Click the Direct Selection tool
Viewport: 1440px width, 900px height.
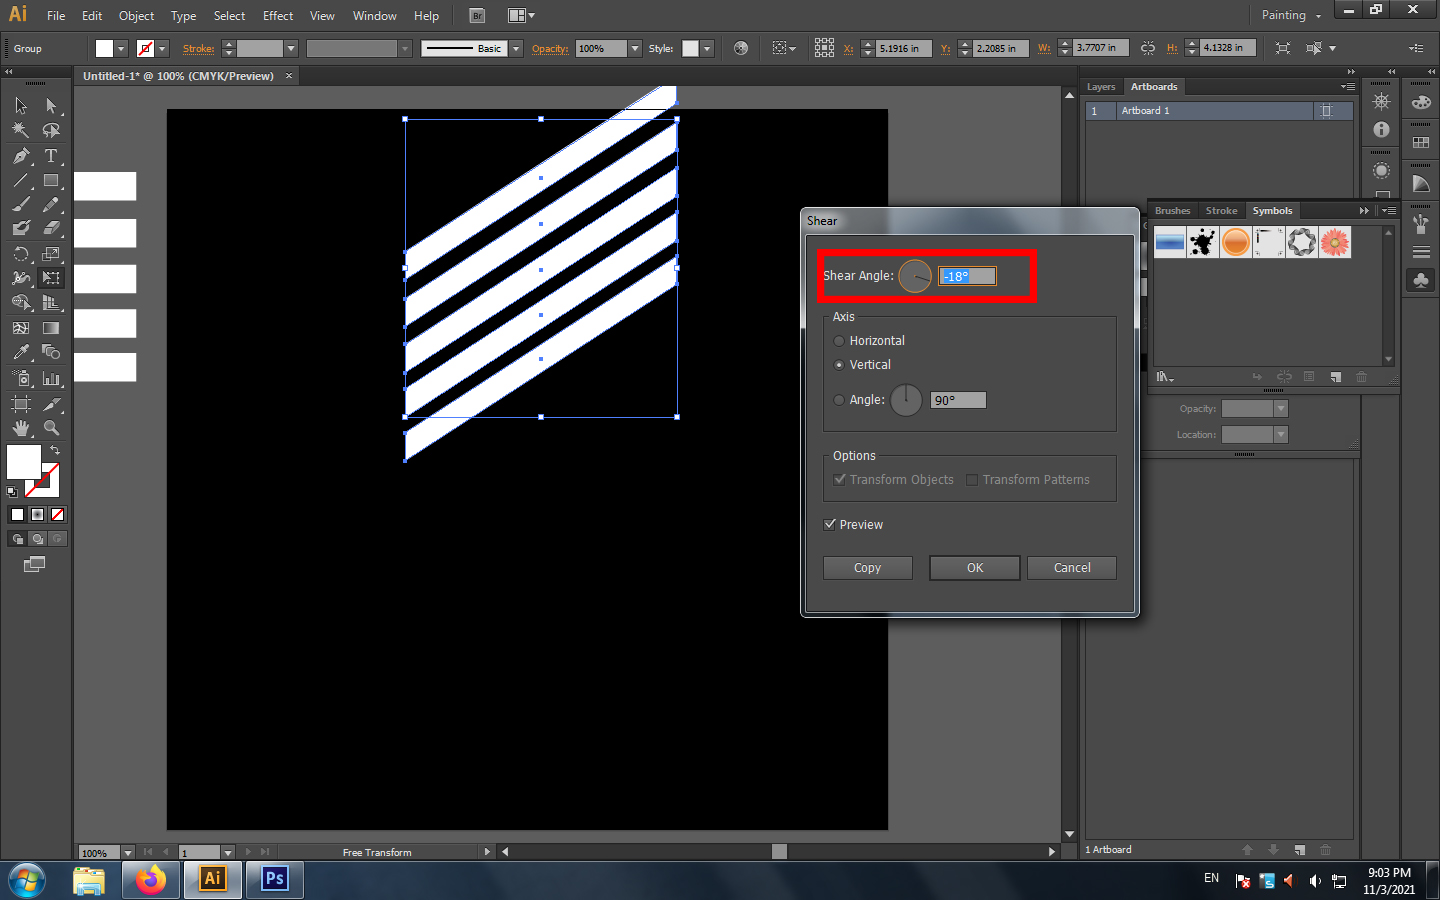tap(51, 106)
